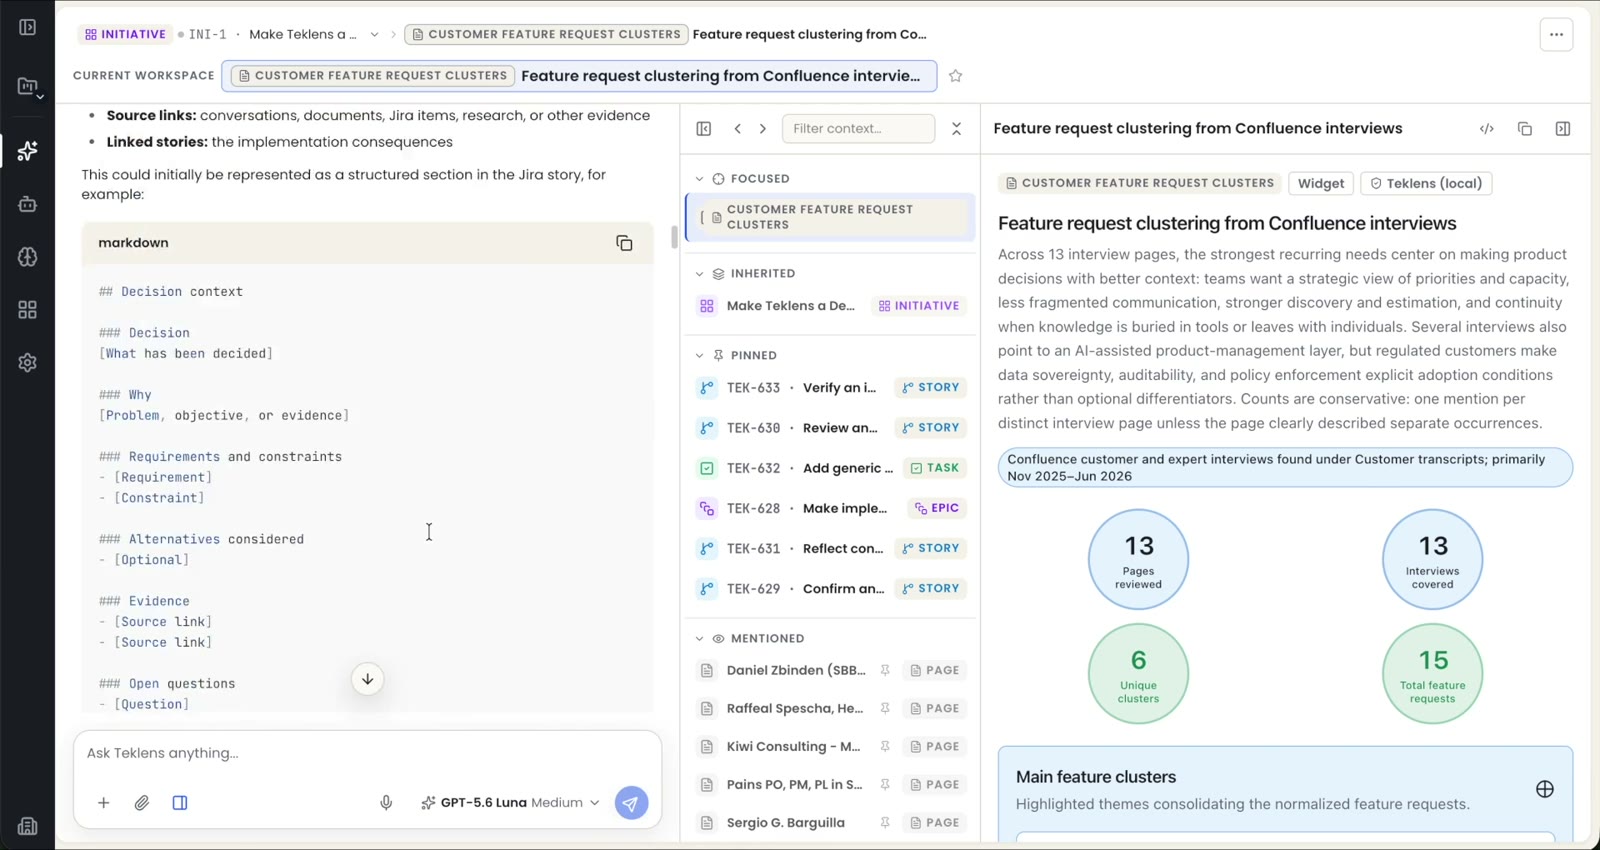Pin the Raffeal Spescha page
1600x850 pixels.
(885, 709)
